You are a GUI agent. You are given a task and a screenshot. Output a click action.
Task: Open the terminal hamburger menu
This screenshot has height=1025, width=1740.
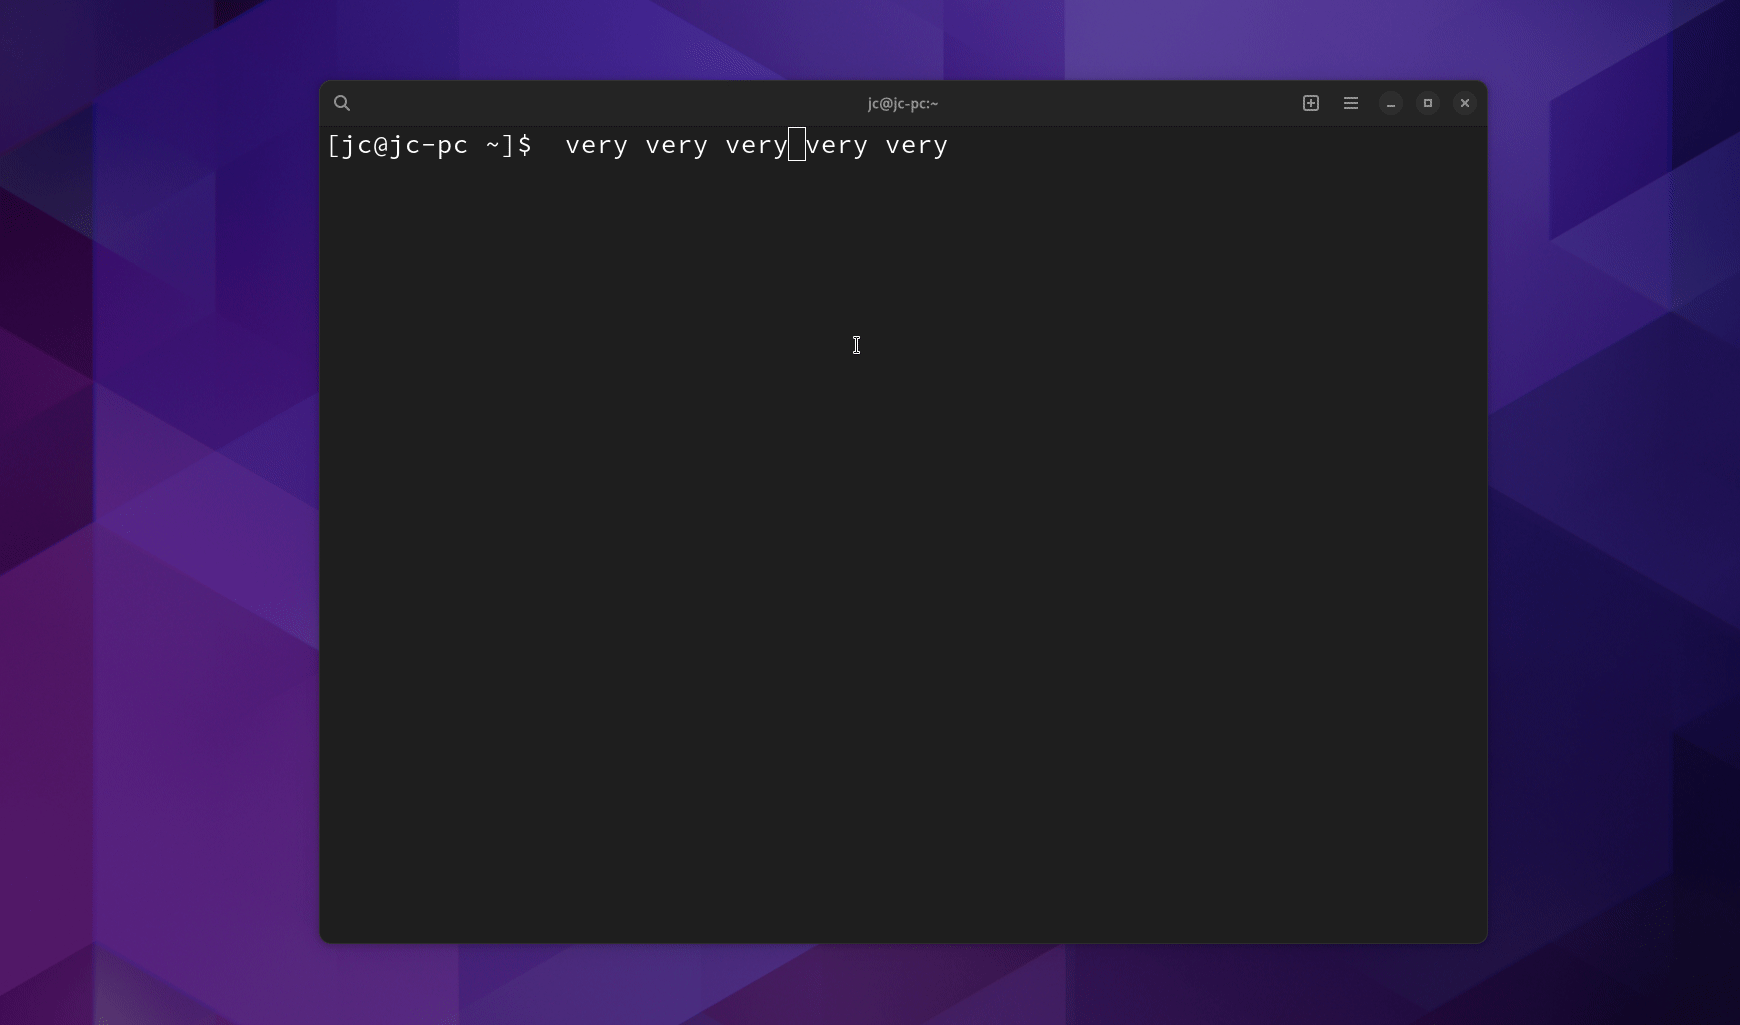pos(1351,103)
